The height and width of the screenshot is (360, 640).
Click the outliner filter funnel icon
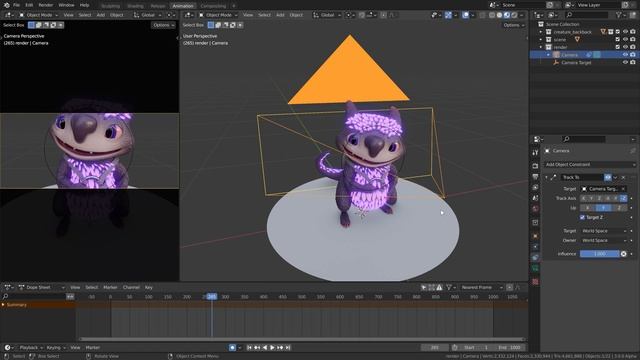pyautogui.click(x=619, y=15)
